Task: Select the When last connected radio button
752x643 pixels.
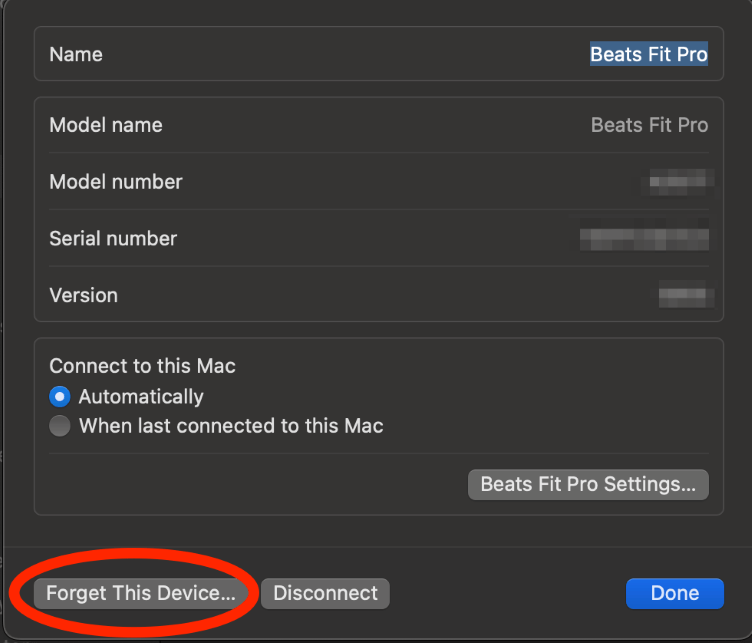Action: [61, 426]
